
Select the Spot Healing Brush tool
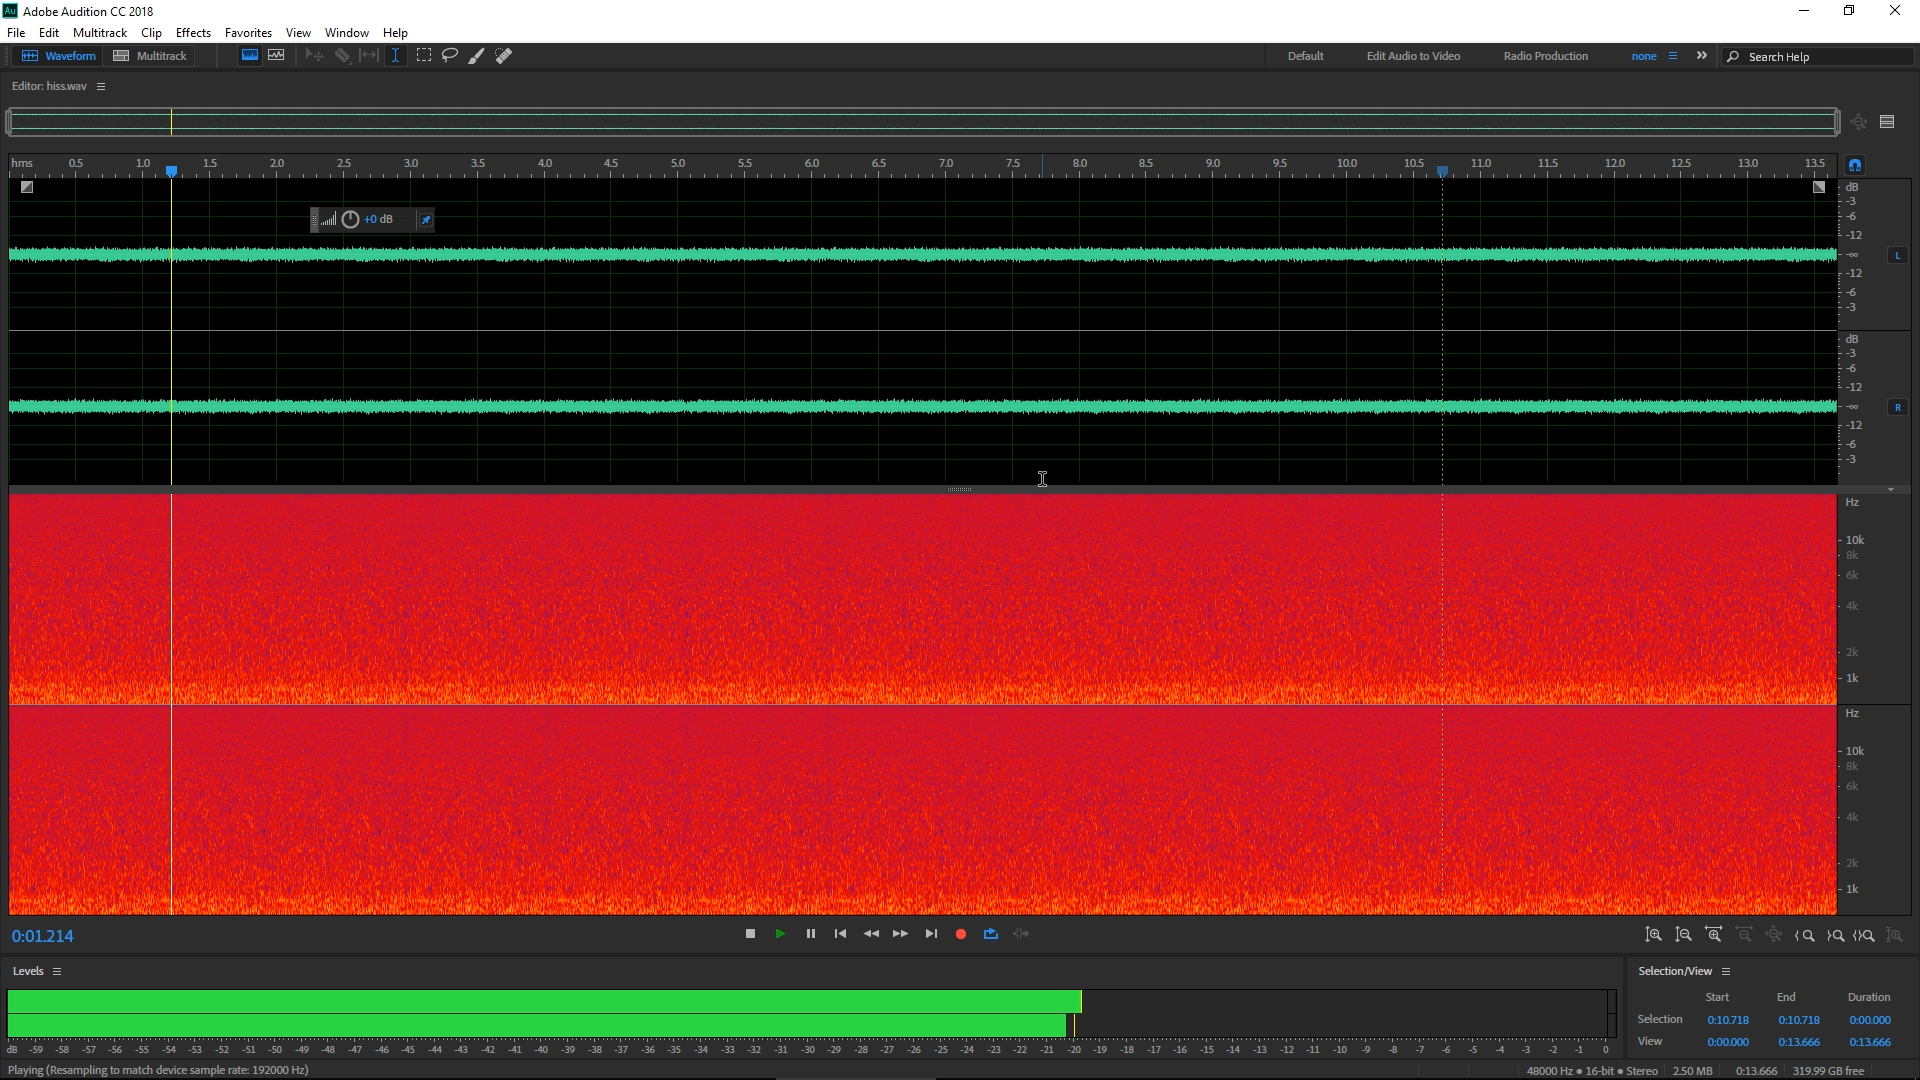[504, 56]
